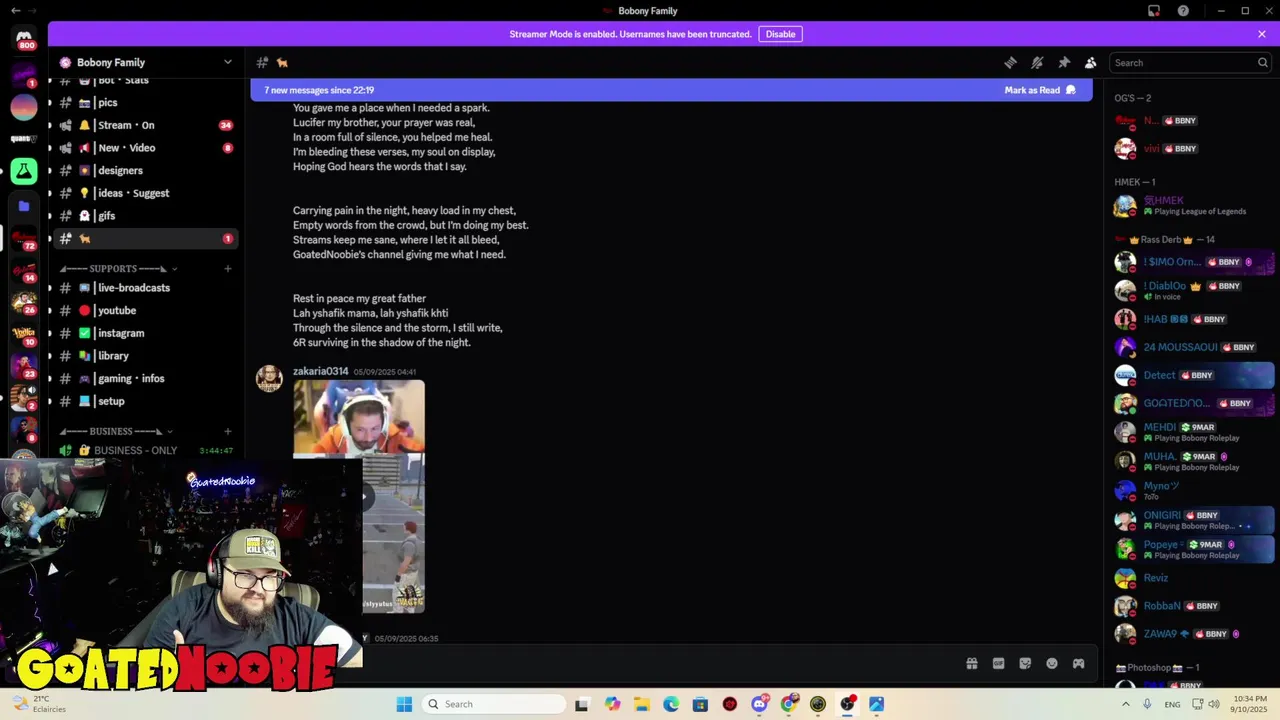Join BUSINESS - ONLY voice channel
The width and height of the screenshot is (1280, 720).
145,450
